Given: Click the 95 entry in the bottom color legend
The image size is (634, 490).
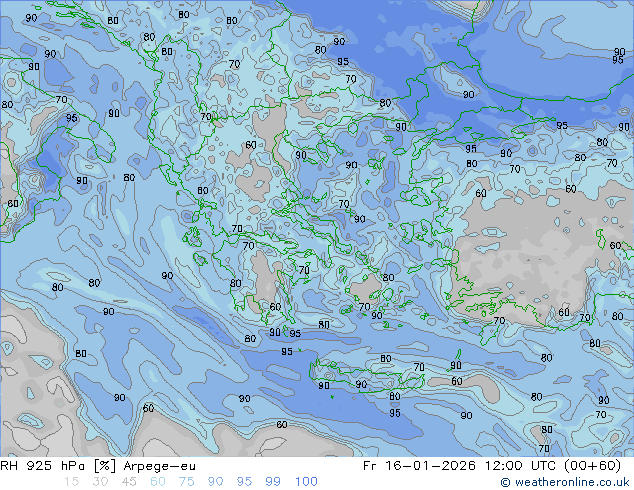Looking at the screenshot, I should [244, 482].
